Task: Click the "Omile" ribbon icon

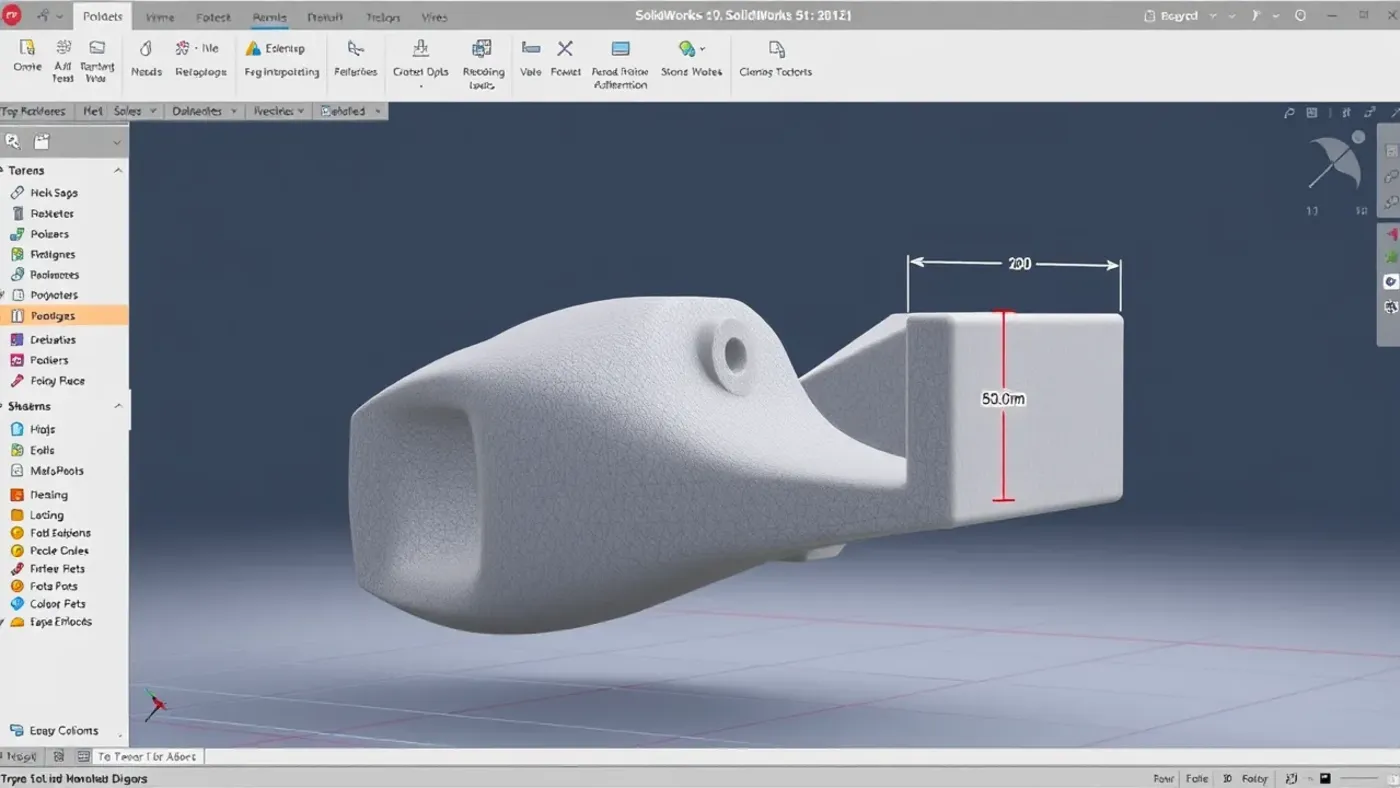Action: pyautogui.click(x=27, y=48)
